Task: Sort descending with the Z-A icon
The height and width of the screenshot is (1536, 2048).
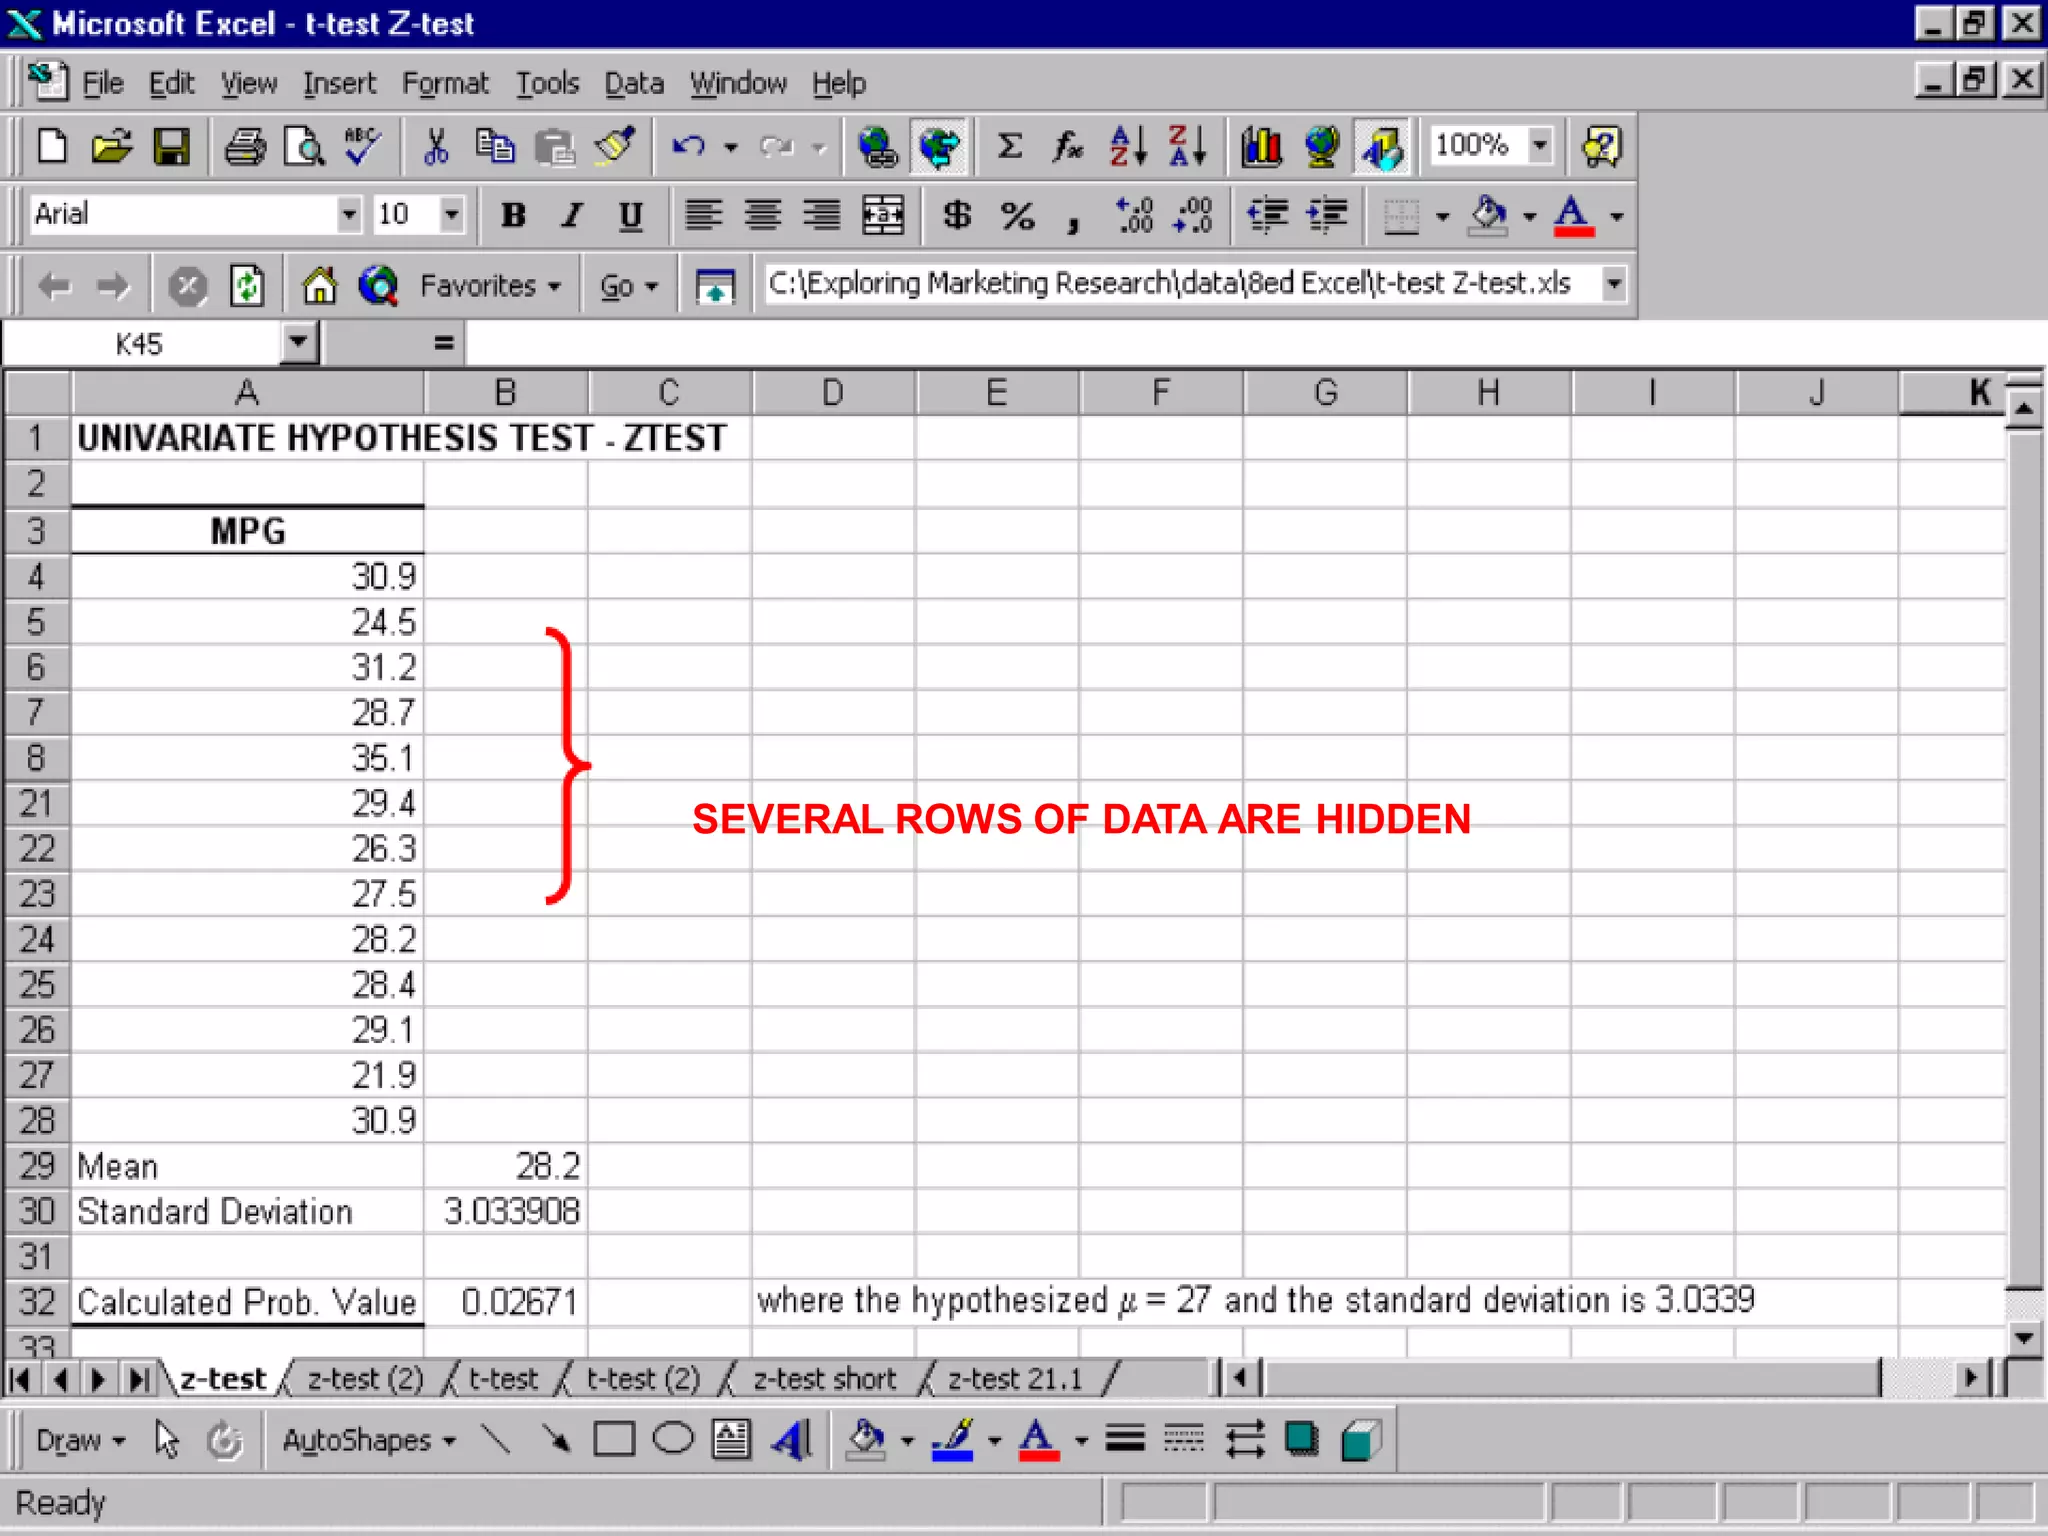Action: click(1188, 147)
